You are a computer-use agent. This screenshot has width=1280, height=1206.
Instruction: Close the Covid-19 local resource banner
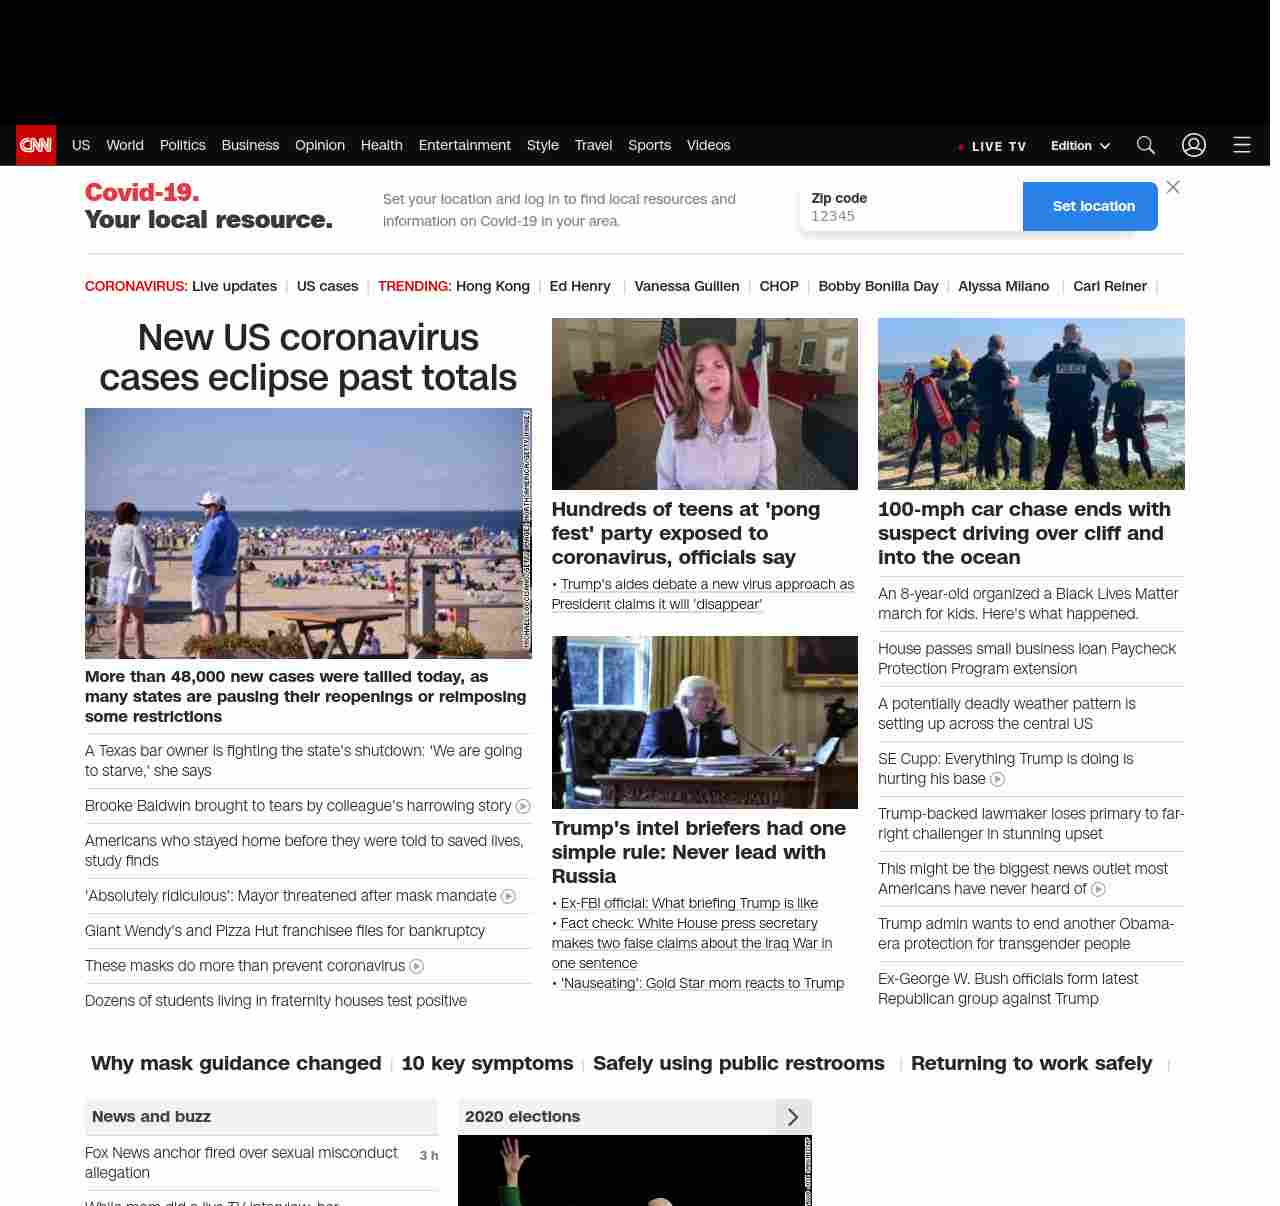click(1173, 187)
